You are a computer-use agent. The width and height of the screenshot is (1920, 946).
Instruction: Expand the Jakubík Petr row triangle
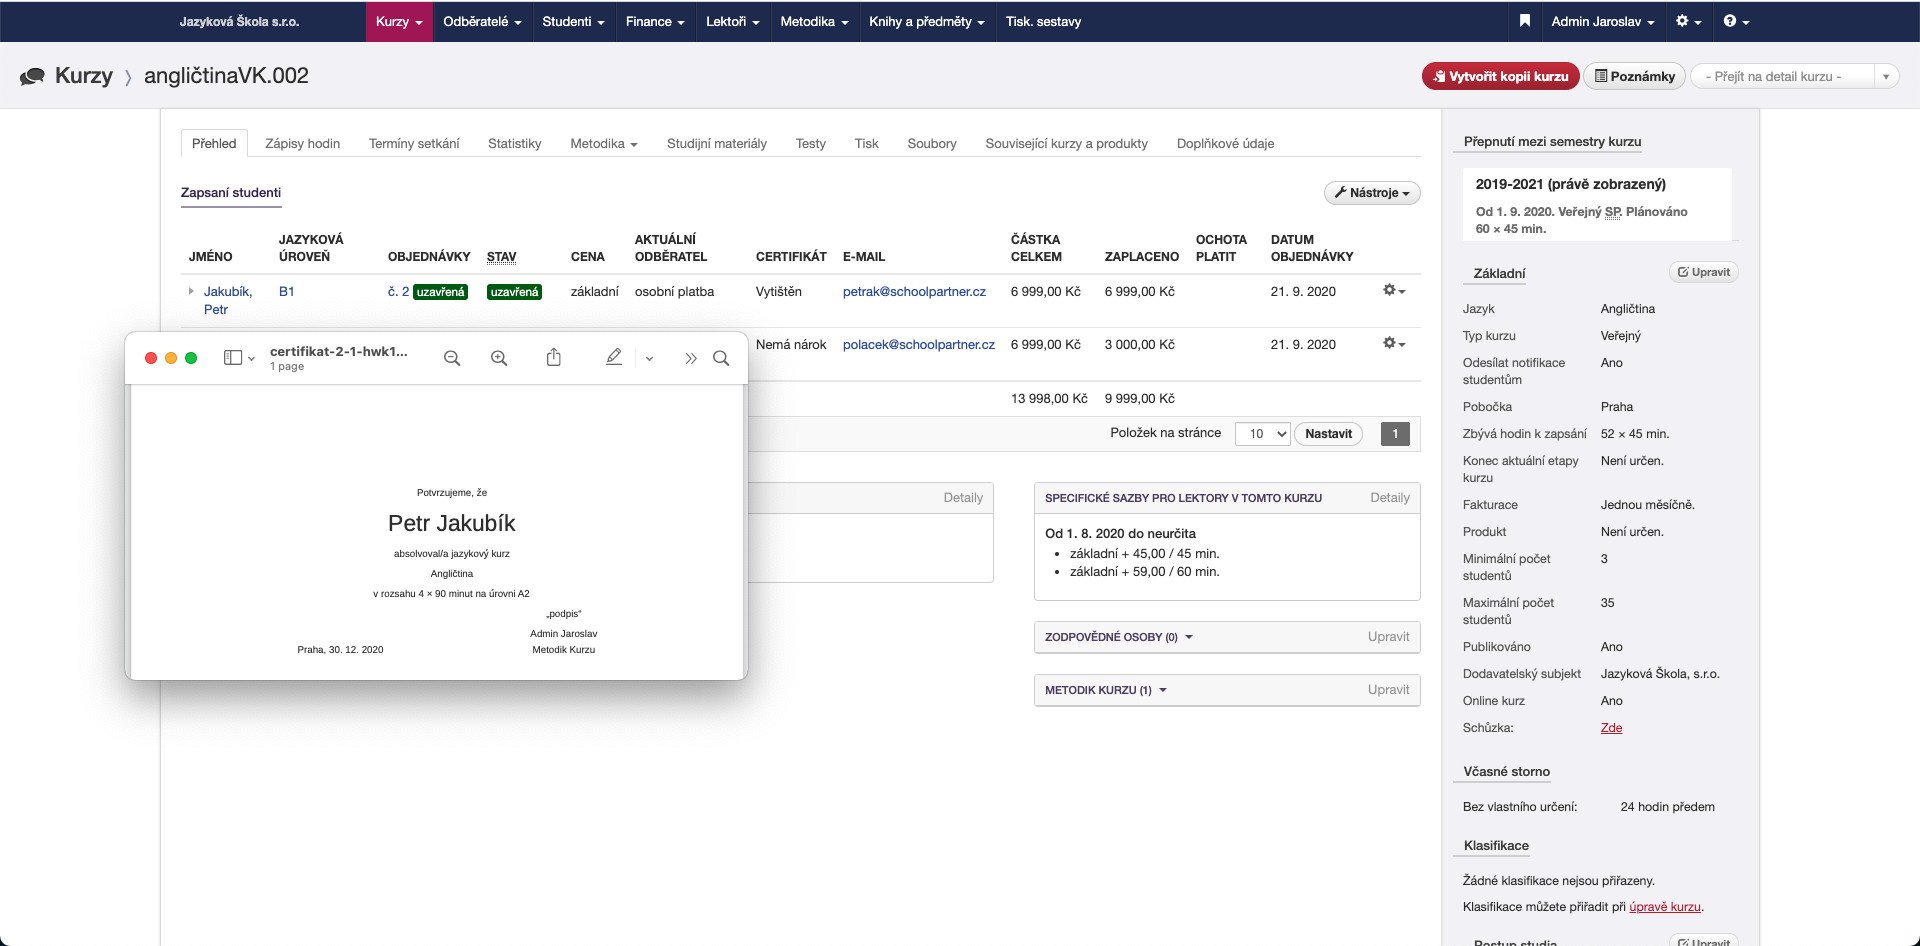tap(191, 291)
